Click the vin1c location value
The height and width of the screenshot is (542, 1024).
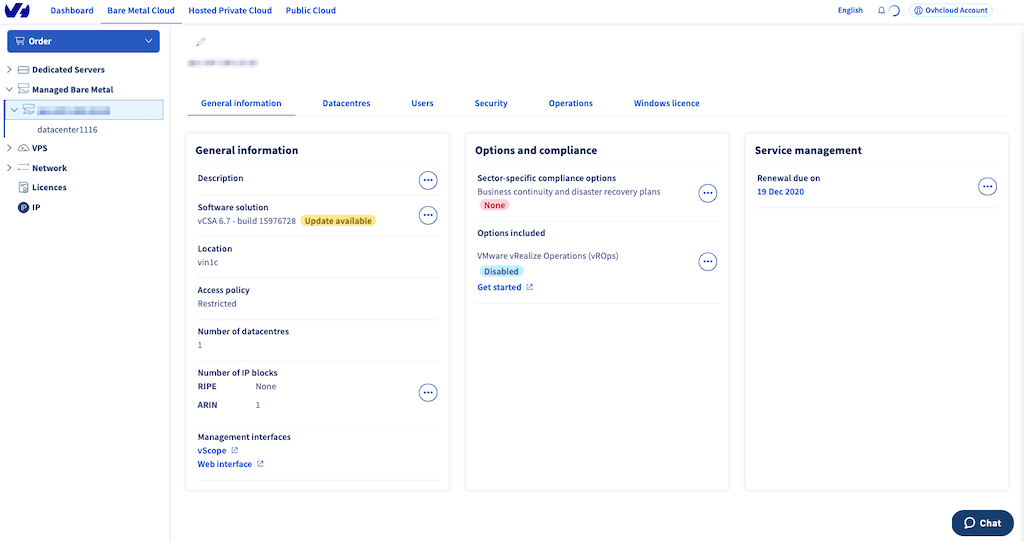(x=208, y=263)
